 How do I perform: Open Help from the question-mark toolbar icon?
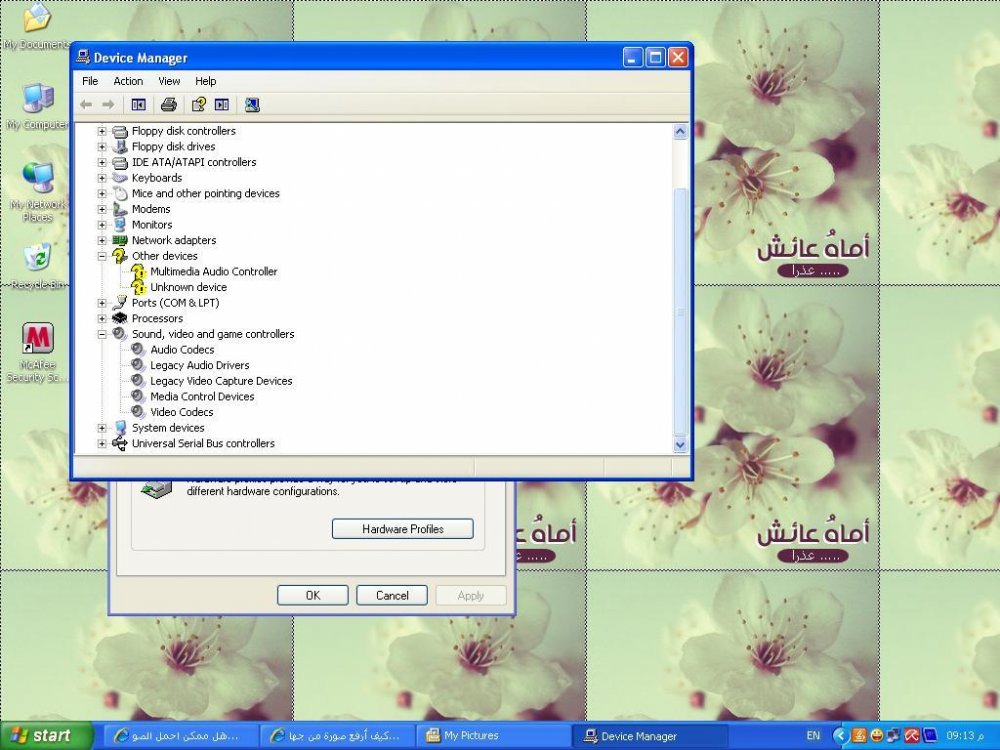(x=199, y=105)
